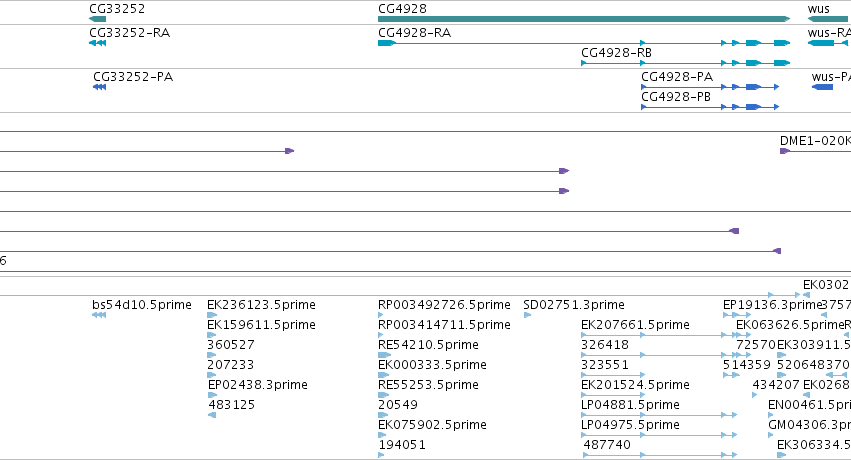
Task: Select the wus gene arrow
Action: [828, 19]
